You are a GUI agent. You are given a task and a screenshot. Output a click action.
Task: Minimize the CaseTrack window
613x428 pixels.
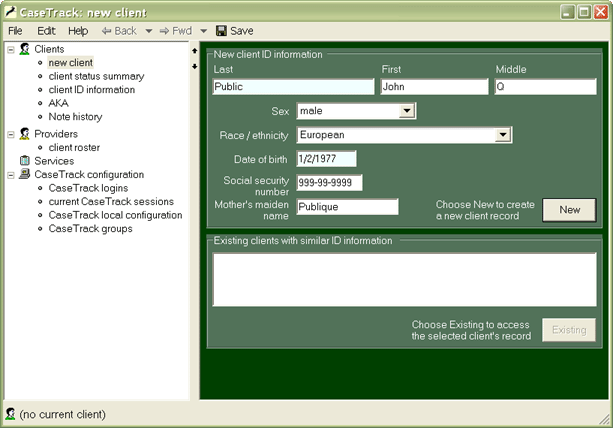coord(567,12)
